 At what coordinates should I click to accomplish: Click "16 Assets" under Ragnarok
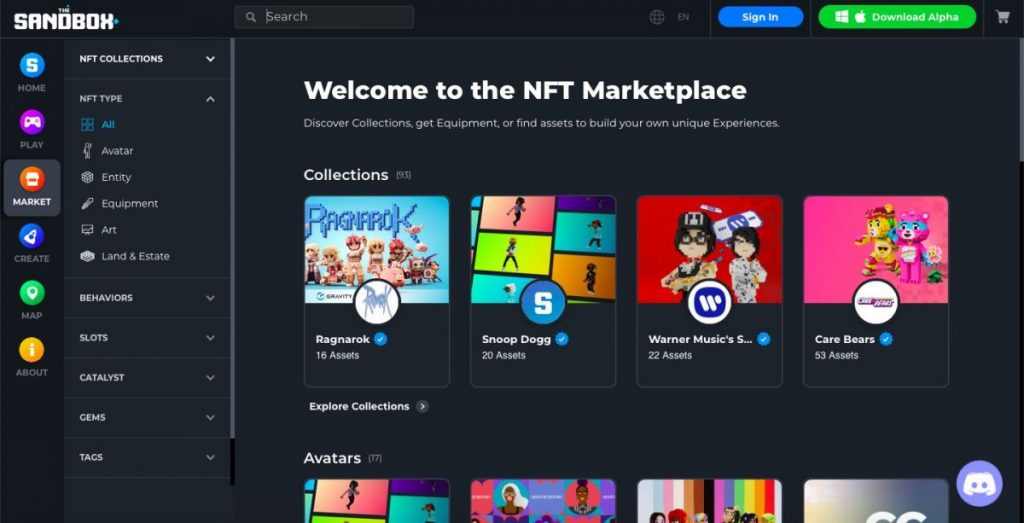point(337,355)
